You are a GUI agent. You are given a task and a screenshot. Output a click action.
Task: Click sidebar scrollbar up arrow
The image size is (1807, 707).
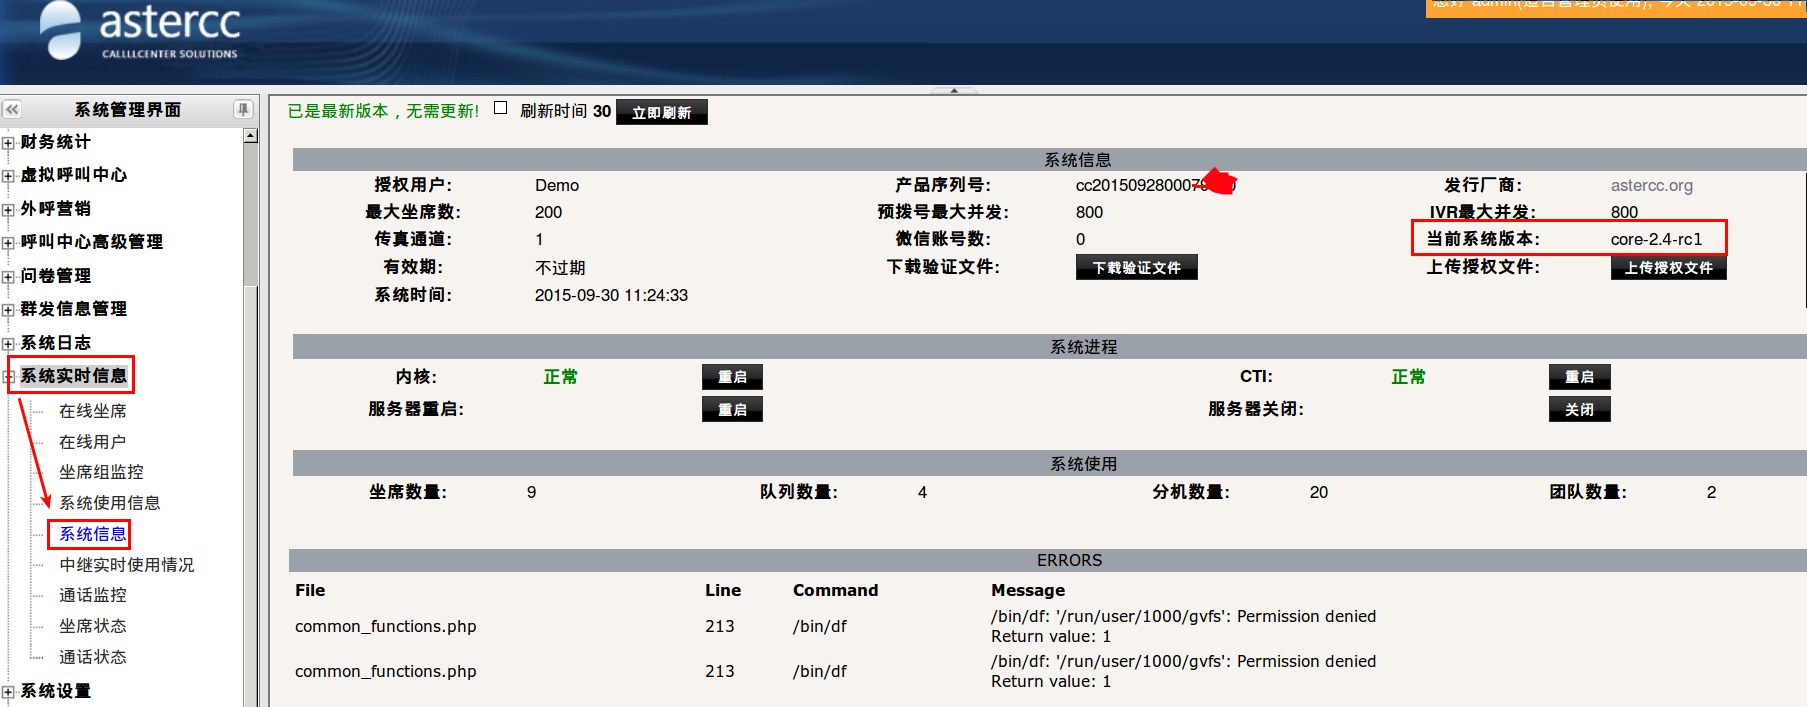coord(251,136)
